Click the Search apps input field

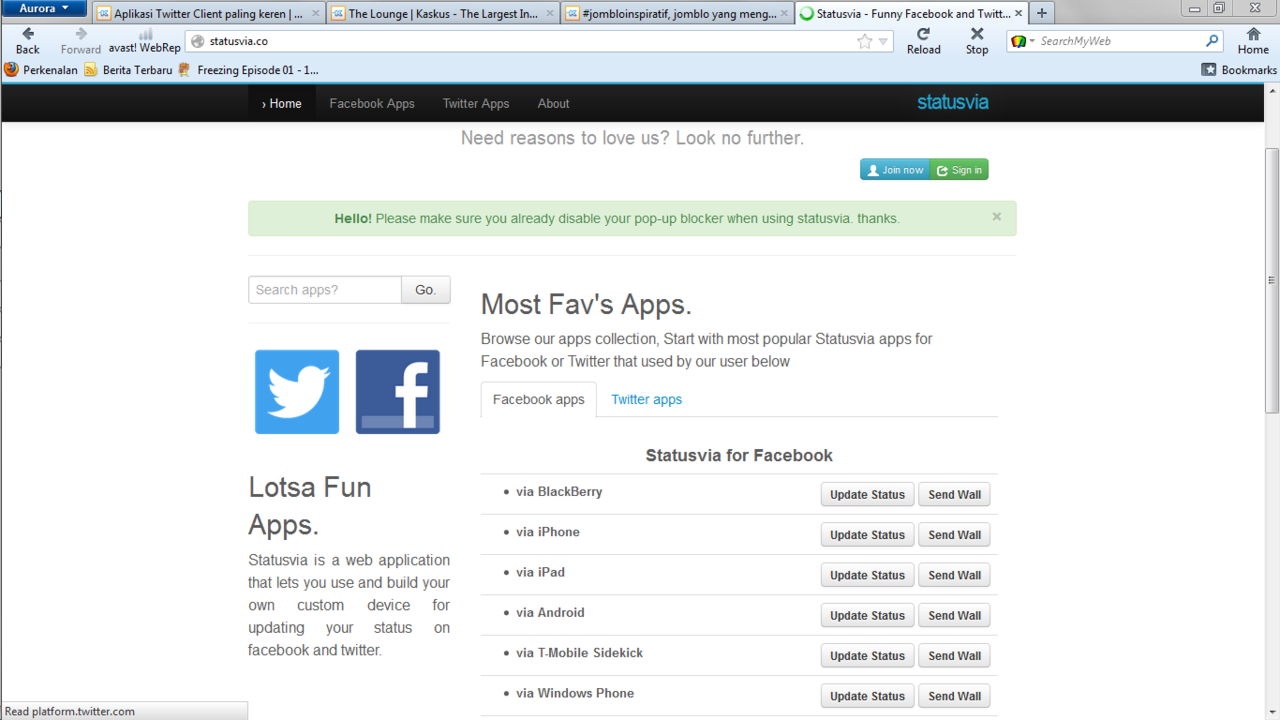point(325,290)
